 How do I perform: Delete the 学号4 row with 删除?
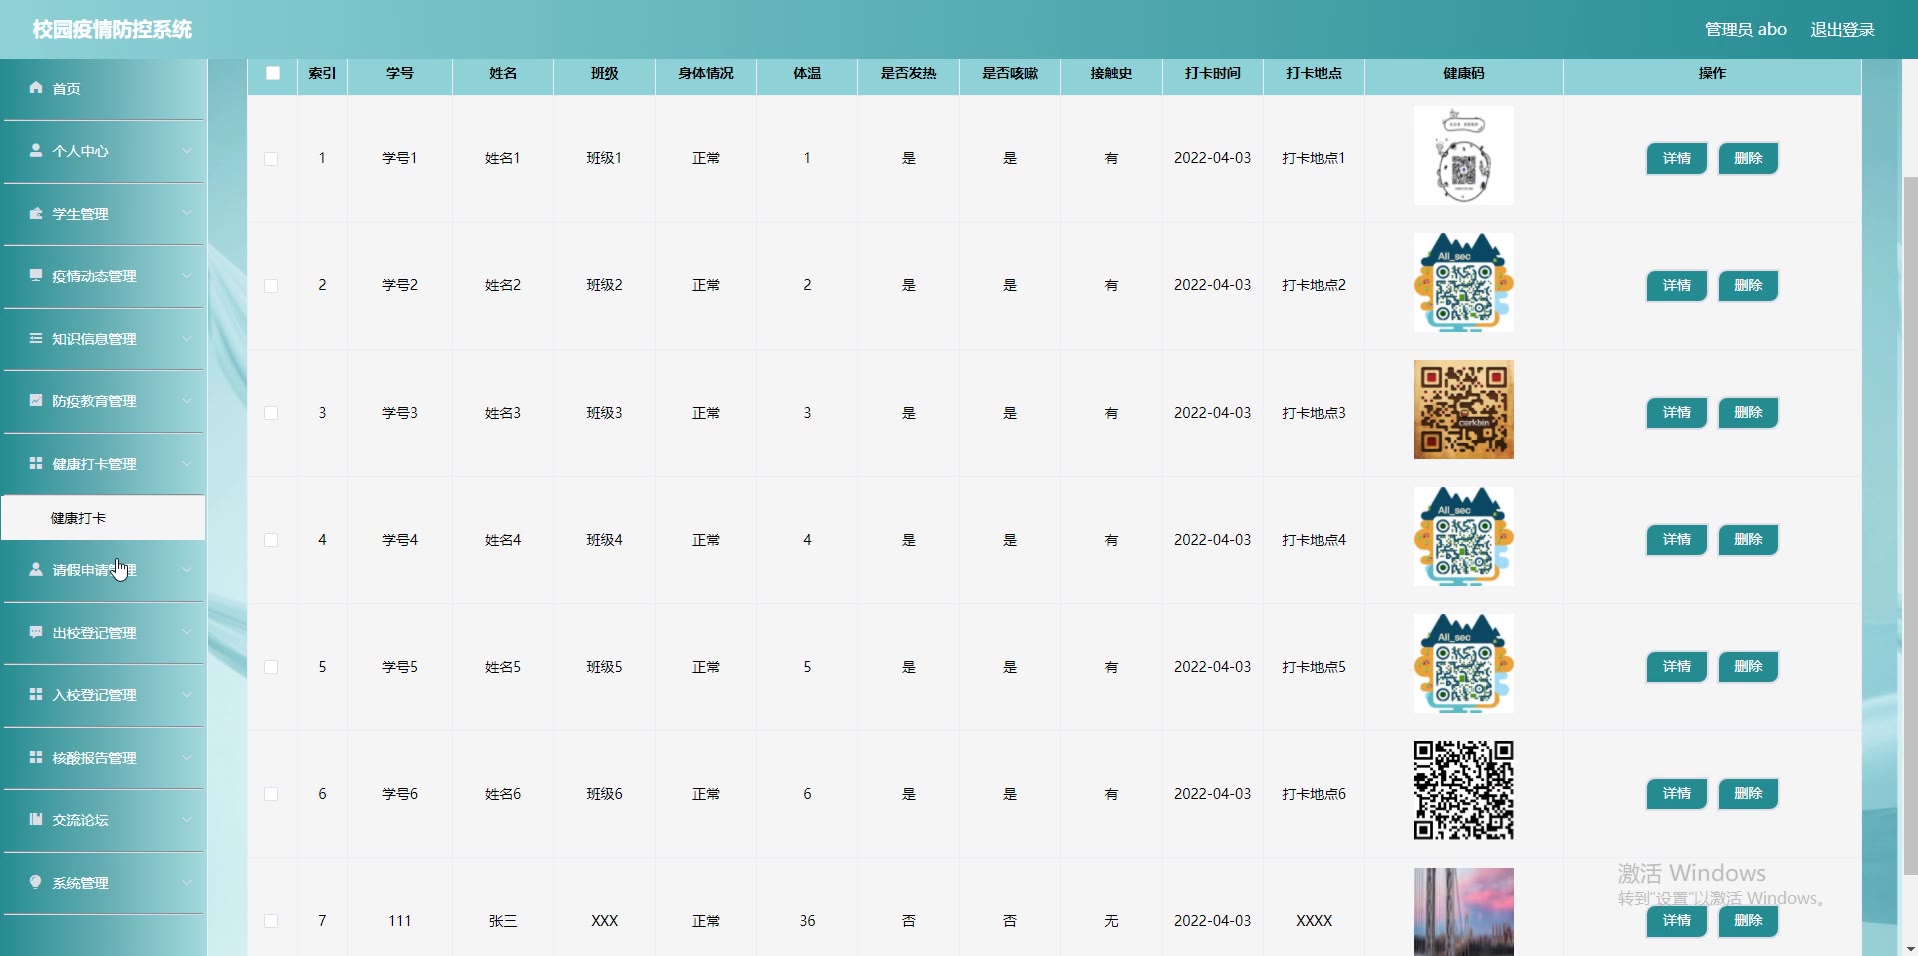coord(1748,539)
